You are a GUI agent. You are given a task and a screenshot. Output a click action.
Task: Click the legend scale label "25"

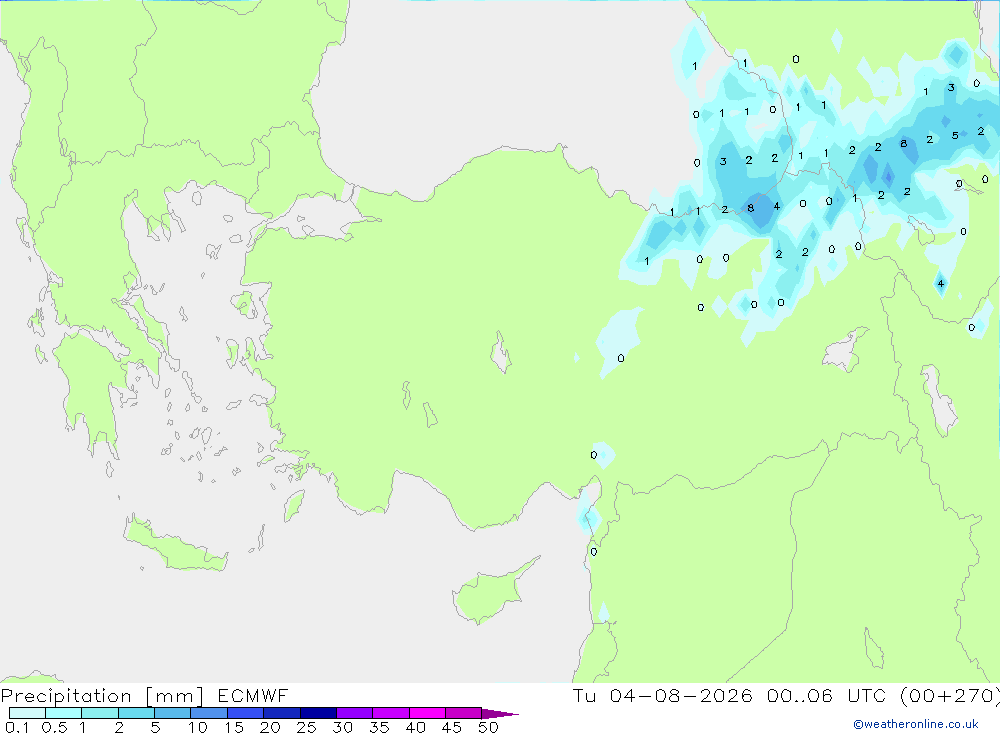(306, 727)
